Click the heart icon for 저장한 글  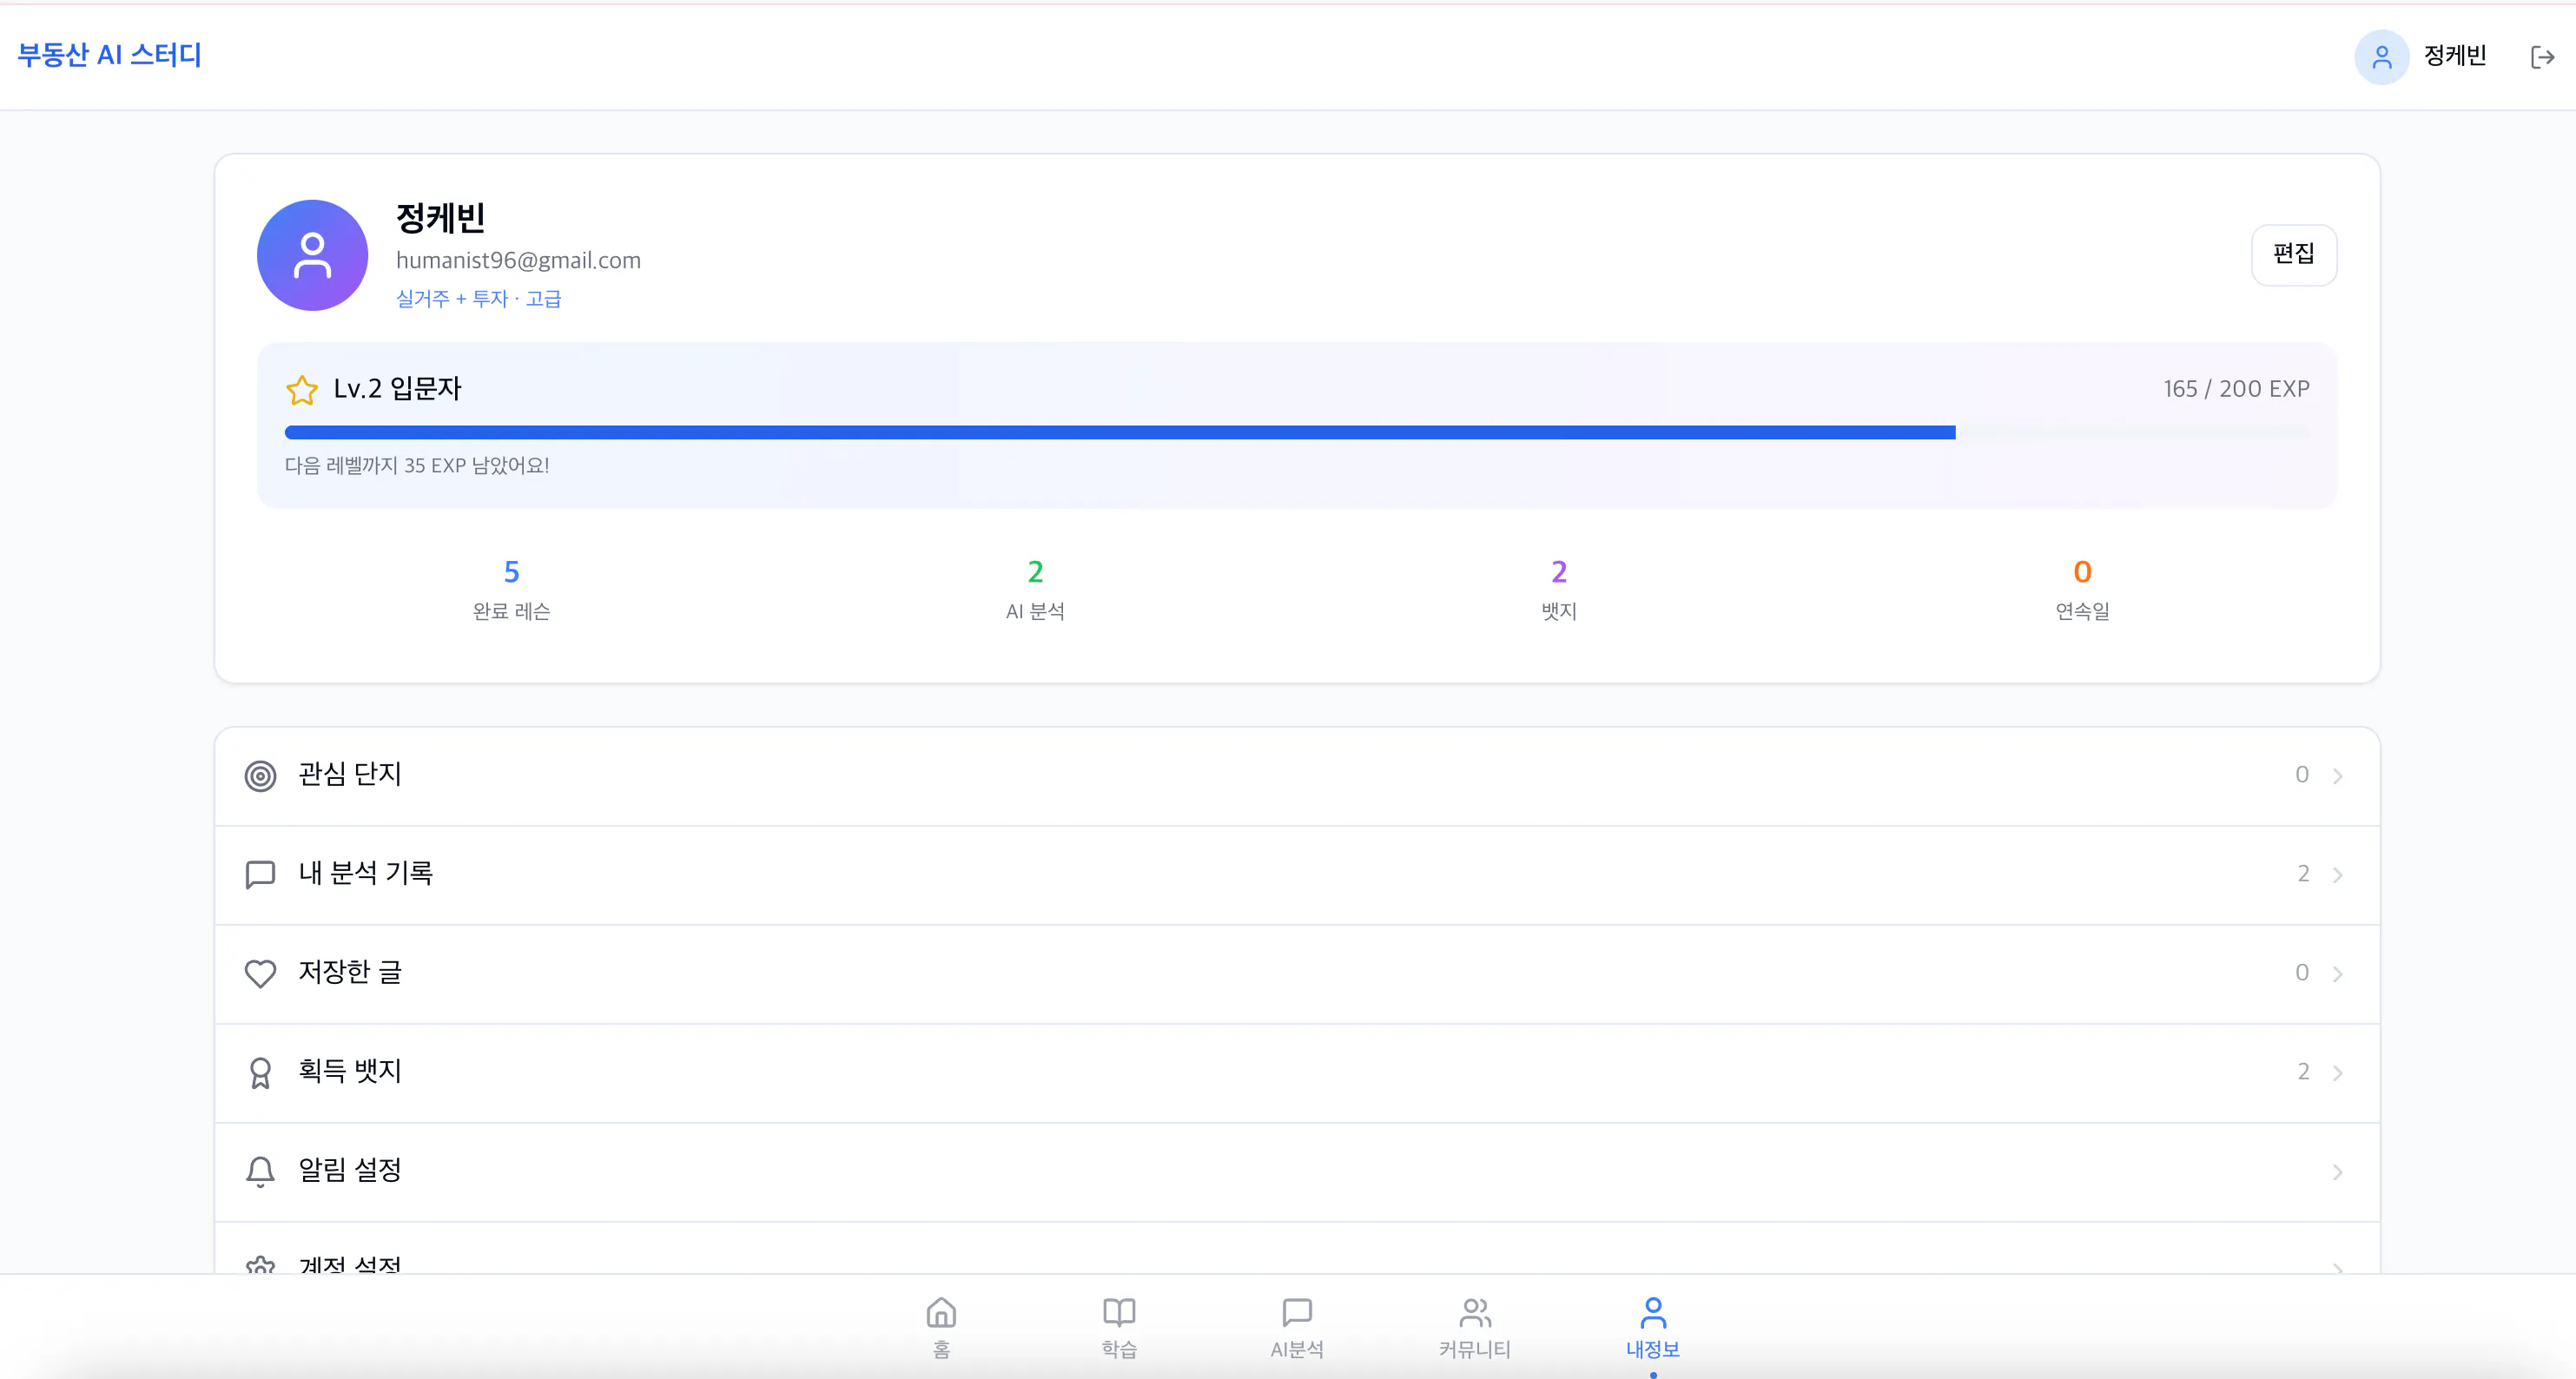pos(260,973)
